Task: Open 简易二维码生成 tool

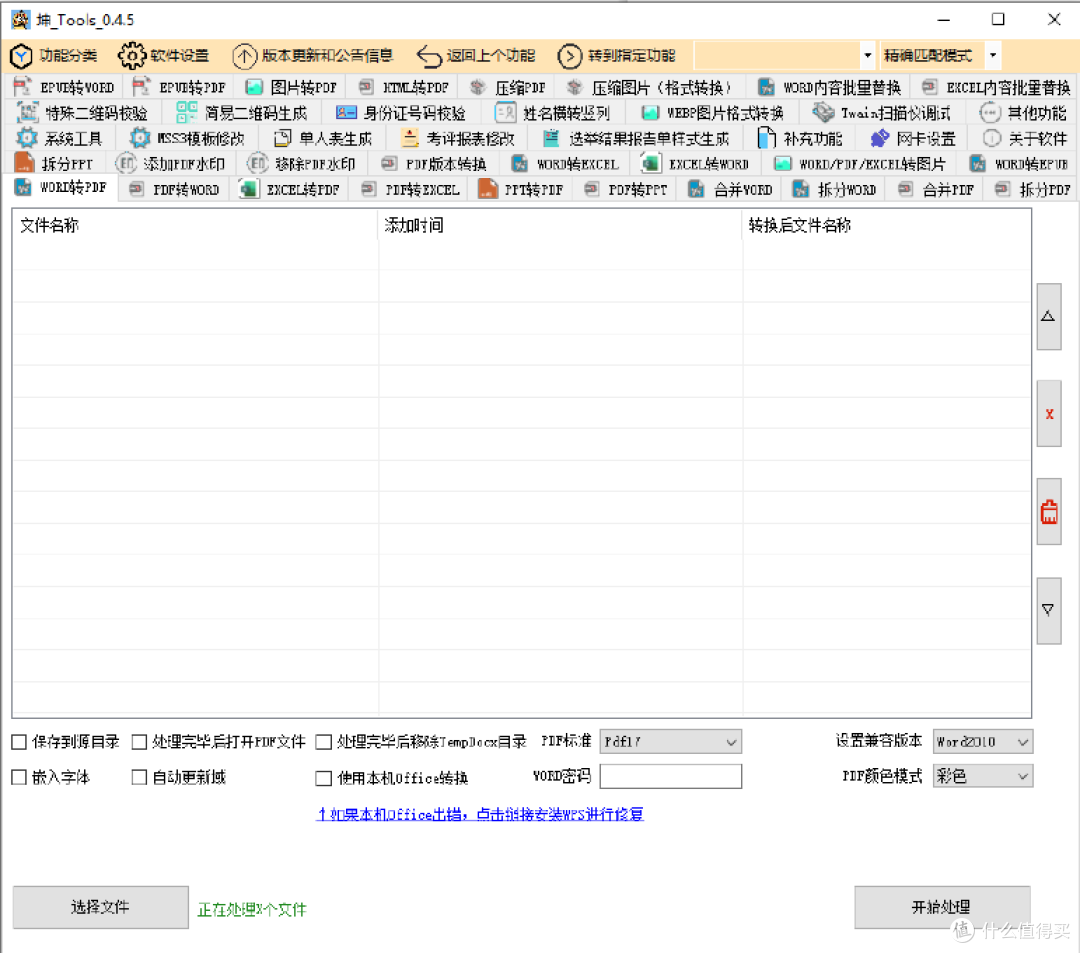Action: [242, 113]
